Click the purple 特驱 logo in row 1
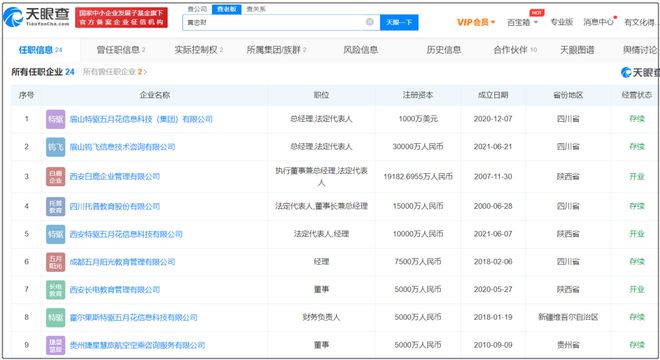The height and width of the screenshot is (360, 660). click(56, 119)
